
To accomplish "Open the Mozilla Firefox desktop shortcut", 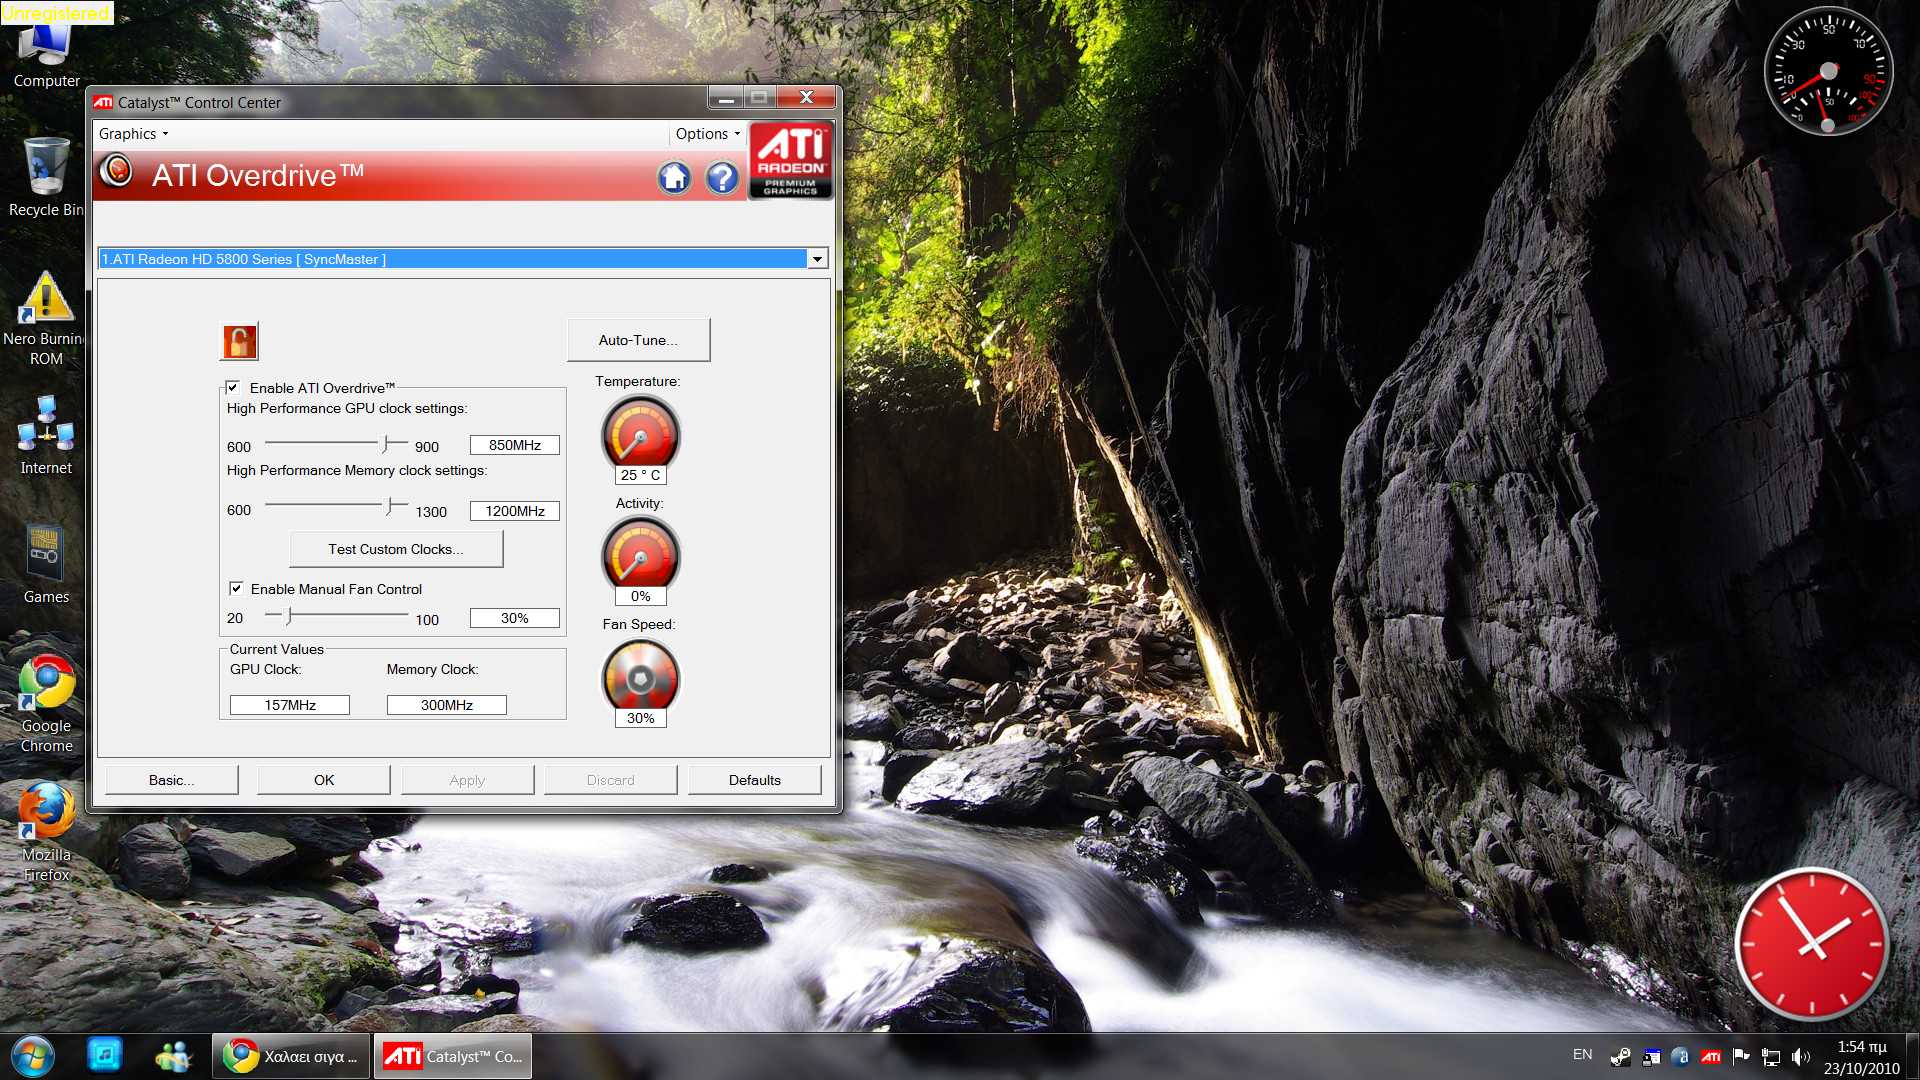I will [x=46, y=832].
